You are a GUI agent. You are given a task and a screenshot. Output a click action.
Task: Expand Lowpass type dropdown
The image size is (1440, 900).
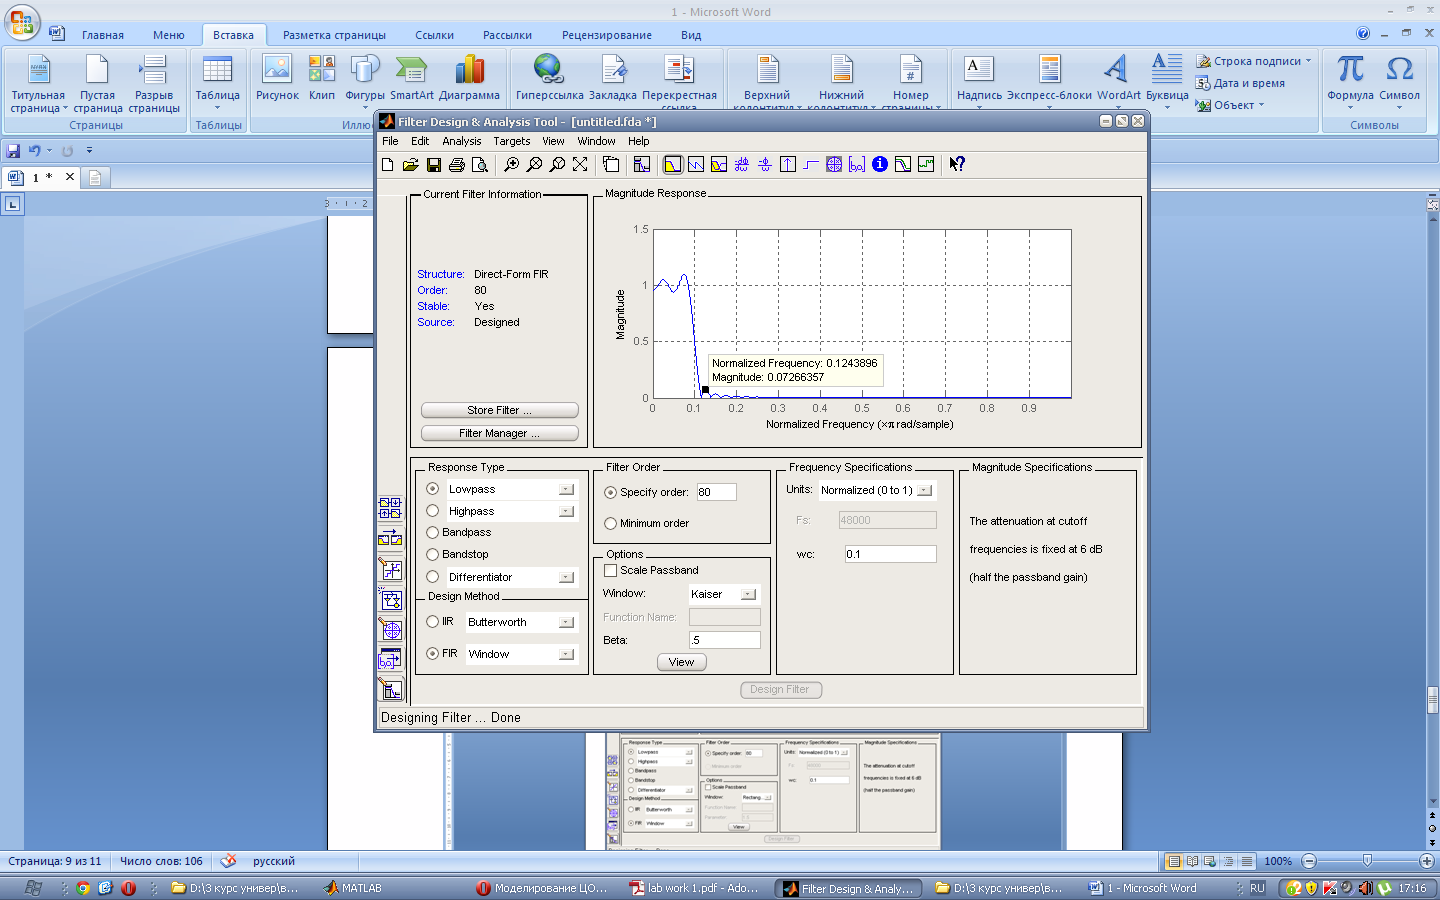pos(566,489)
